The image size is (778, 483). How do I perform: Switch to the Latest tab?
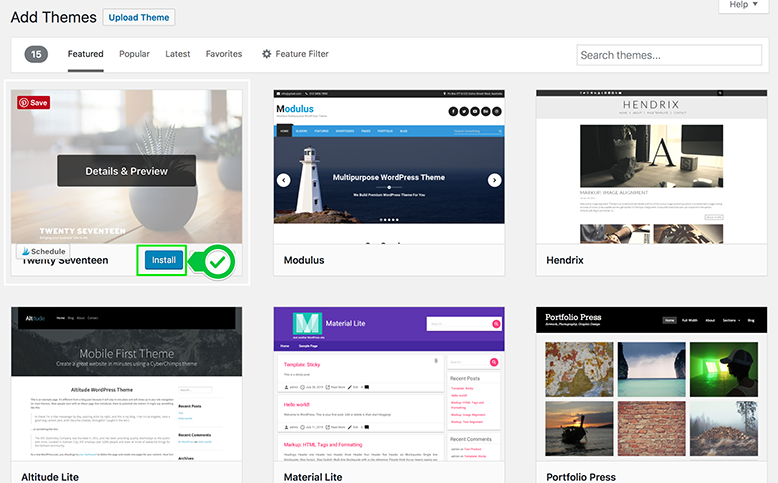tap(178, 54)
